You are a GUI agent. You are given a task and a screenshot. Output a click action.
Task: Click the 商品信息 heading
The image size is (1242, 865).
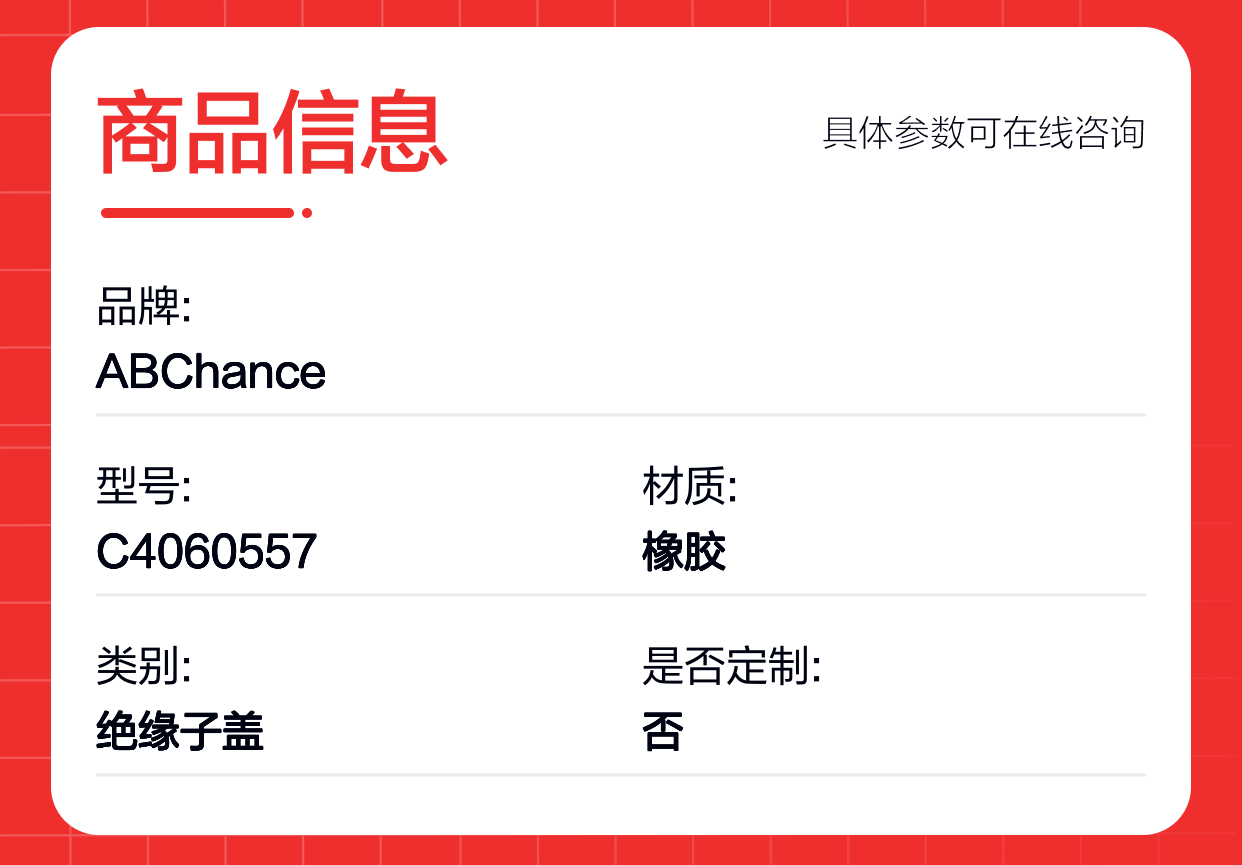[x=272, y=133]
